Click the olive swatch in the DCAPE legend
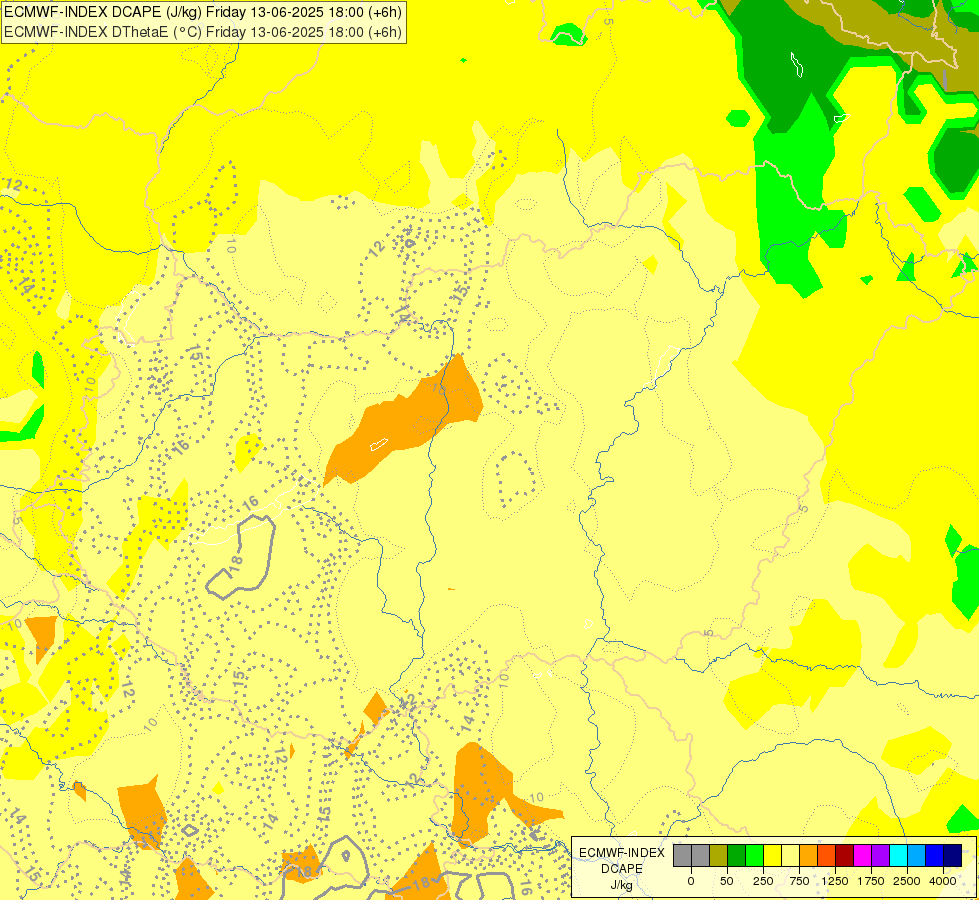Screen dimensions: 979x900 point(719,855)
